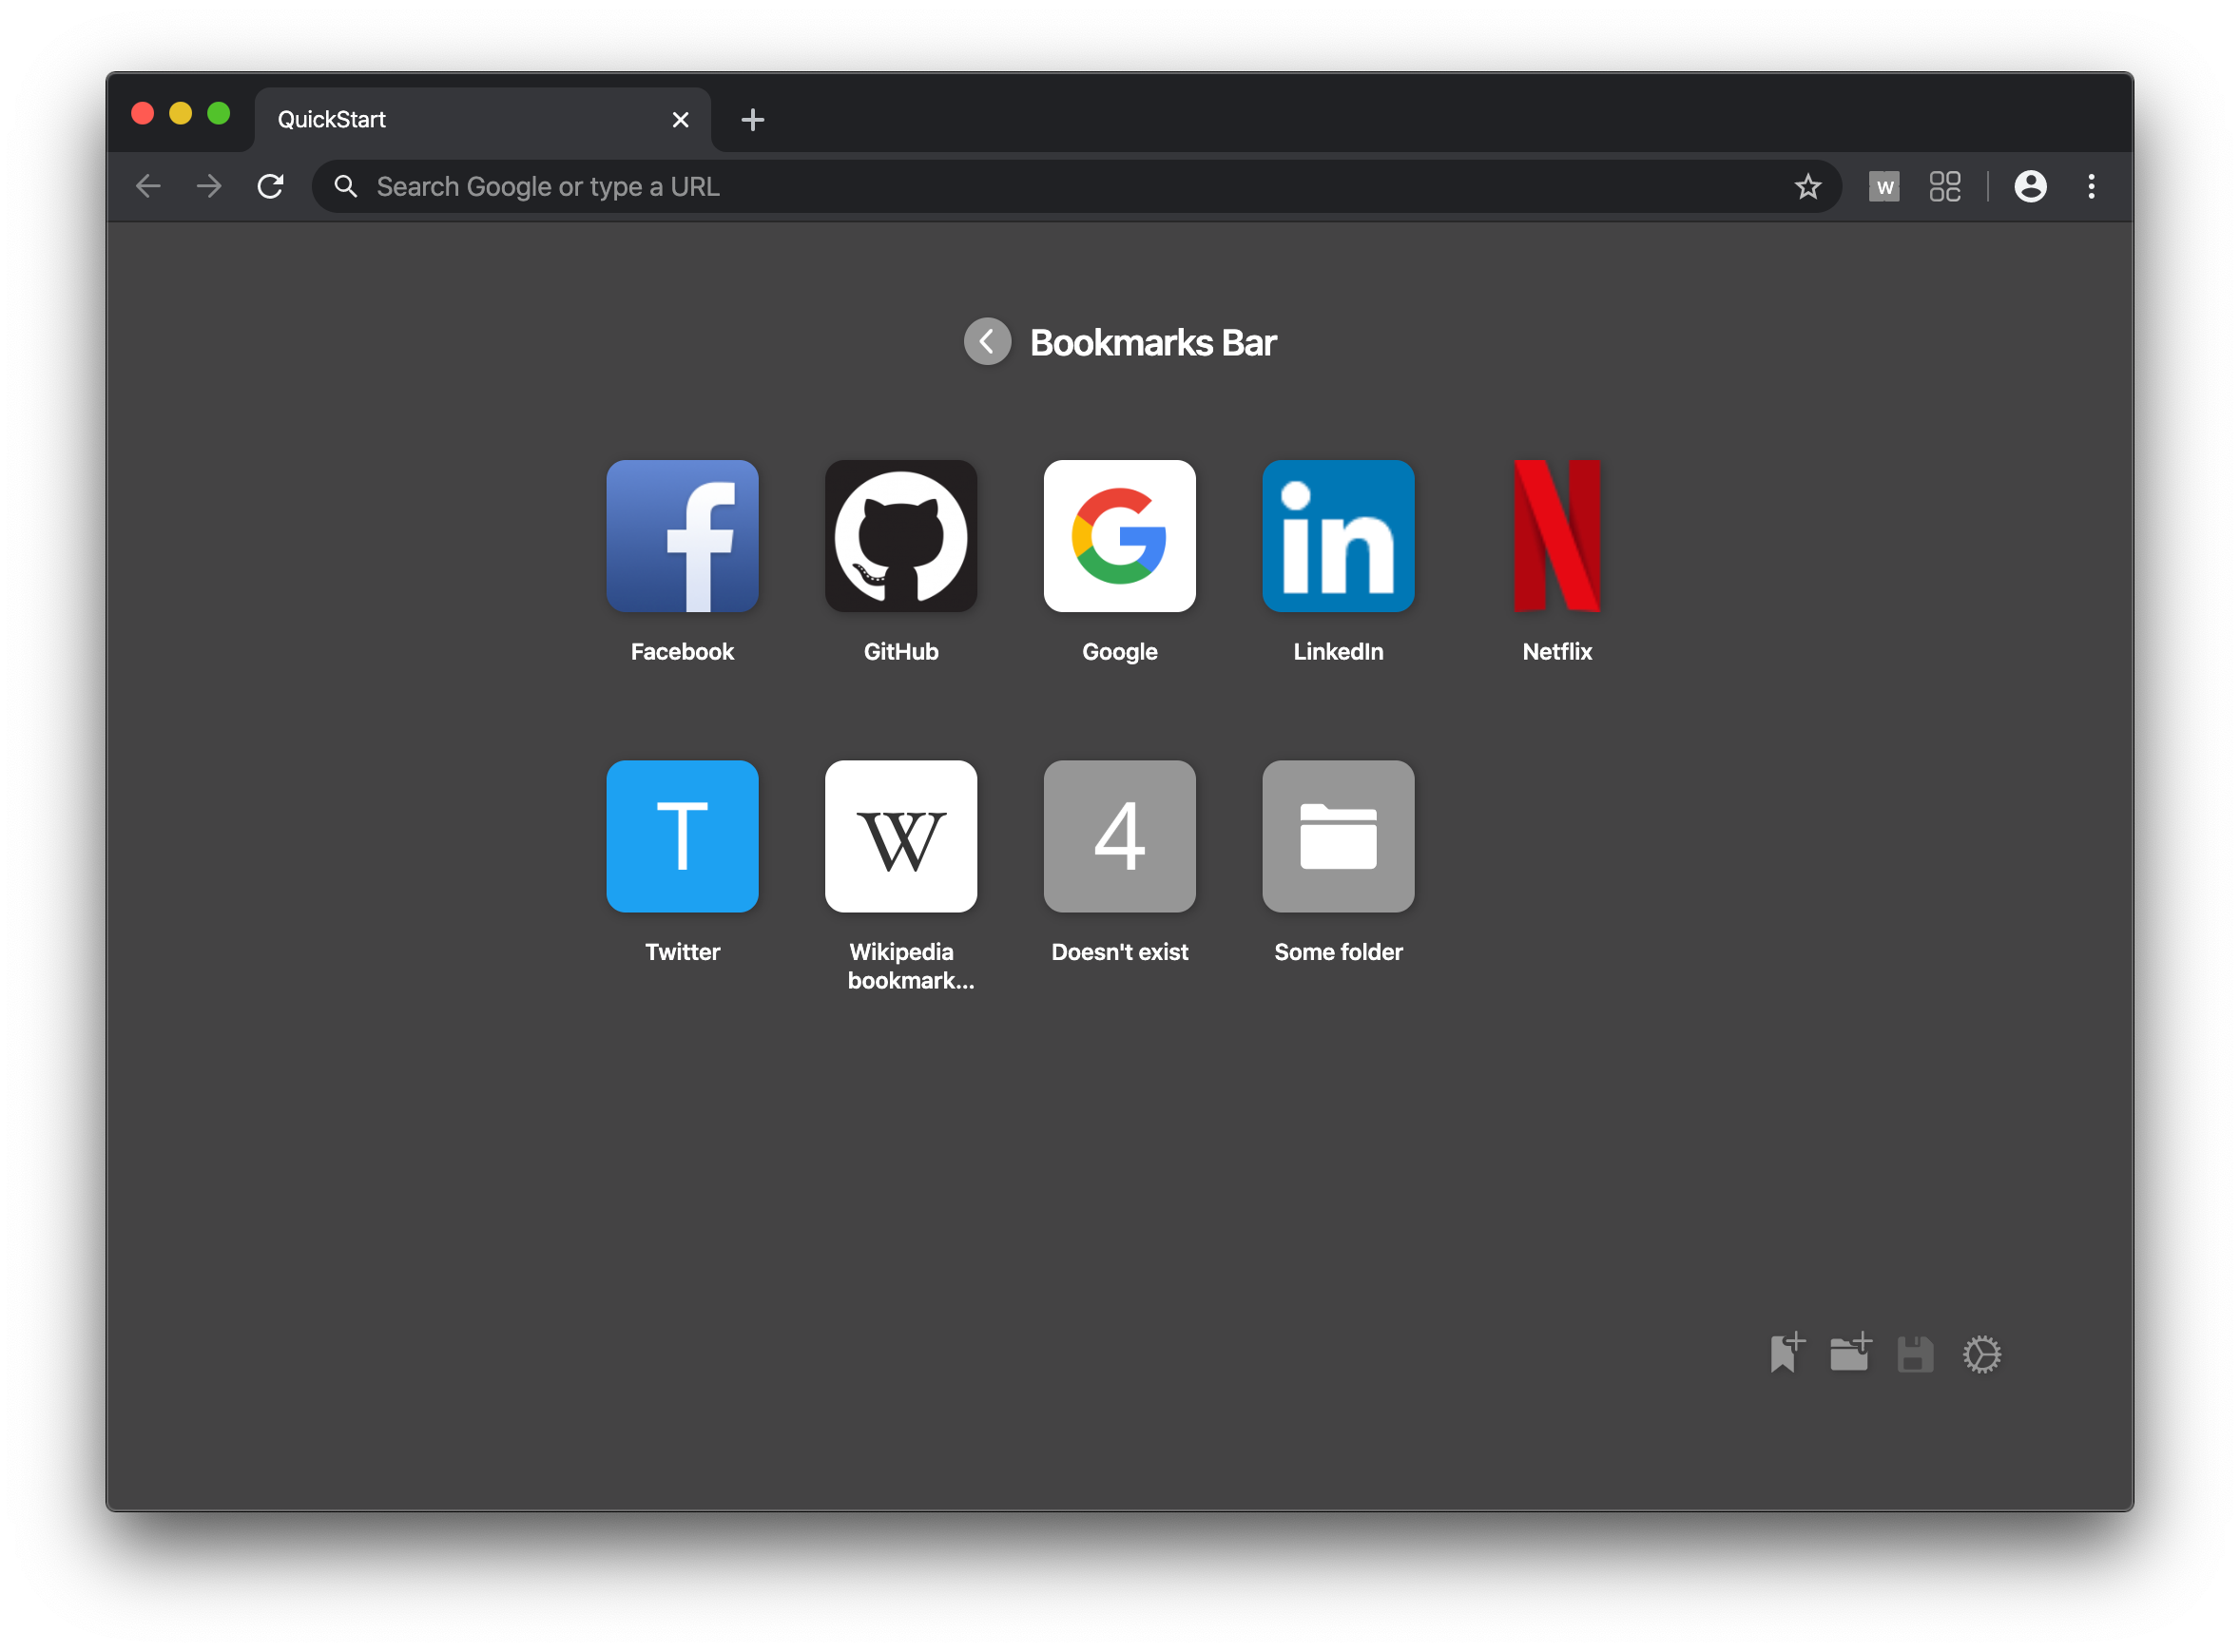The width and height of the screenshot is (2240, 1652).
Task: Open Google bookmark
Action: click(1118, 535)
